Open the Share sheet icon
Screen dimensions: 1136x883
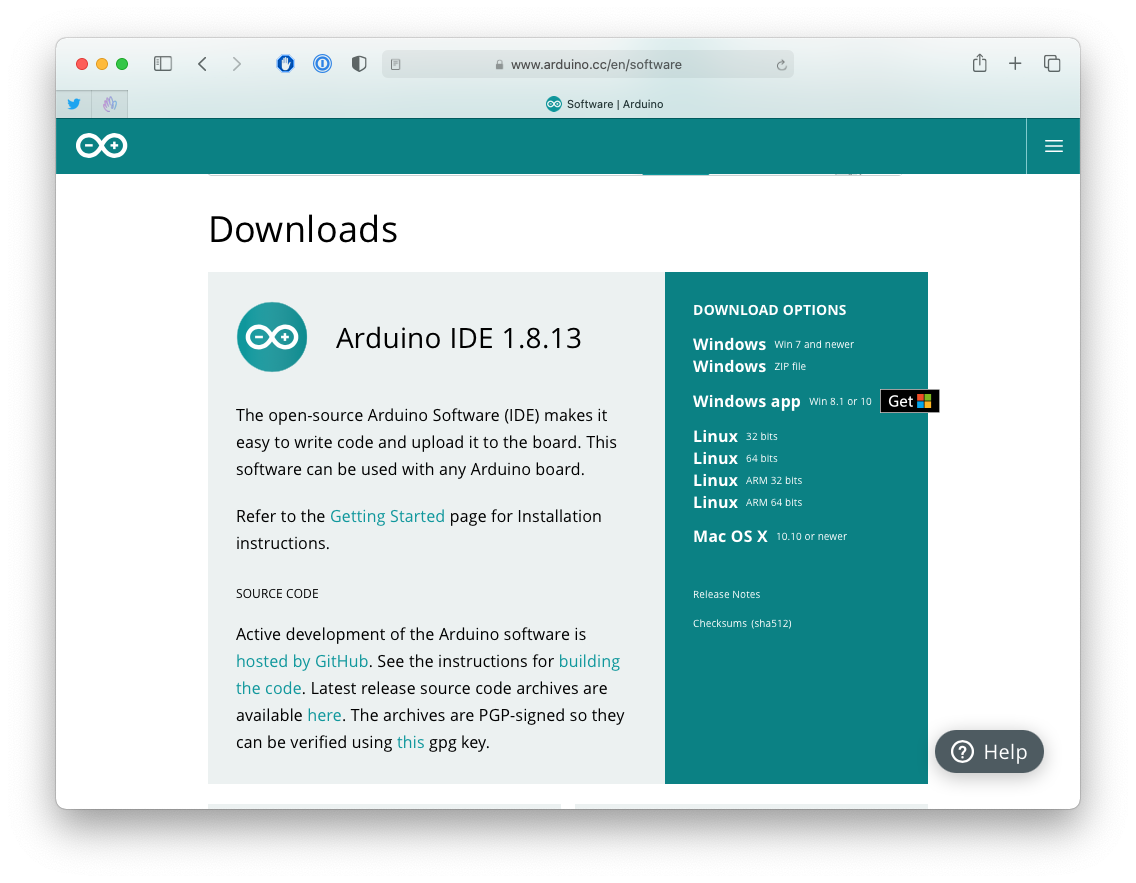[979, 64]
